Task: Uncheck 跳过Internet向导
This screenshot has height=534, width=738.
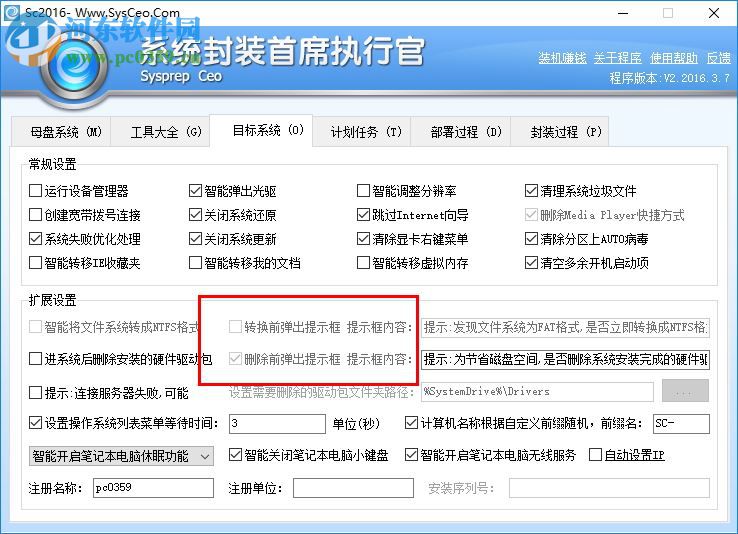Action: [363, 215]
